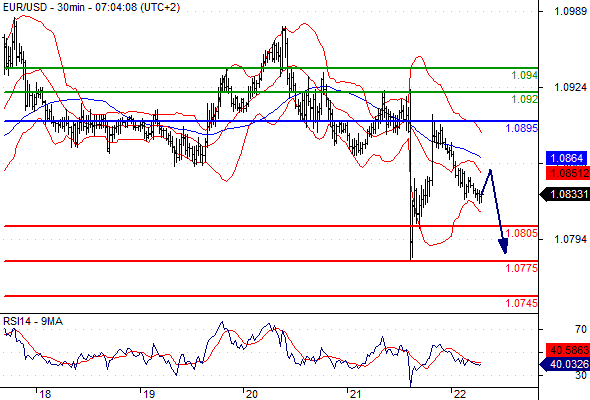Screen dimensions: 590x400
Task: Click the 1.08331 current price marker
Action: click(565, 195)
